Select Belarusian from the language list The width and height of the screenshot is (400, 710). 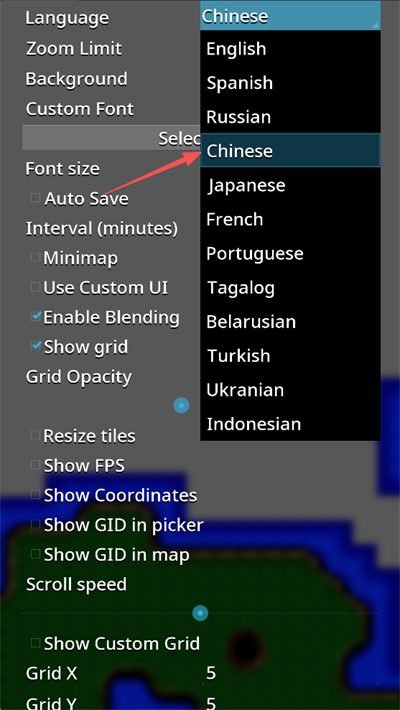pyautogui.click(x=290, y=321)
